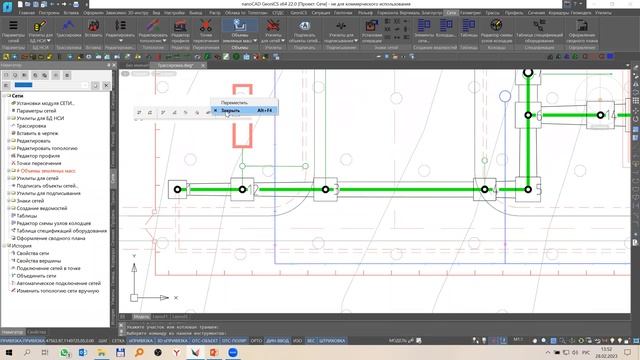Click Объемы земляных масс ribbon icon
The height and width of the screenshot is (360, 640).
tap(239, 26)
